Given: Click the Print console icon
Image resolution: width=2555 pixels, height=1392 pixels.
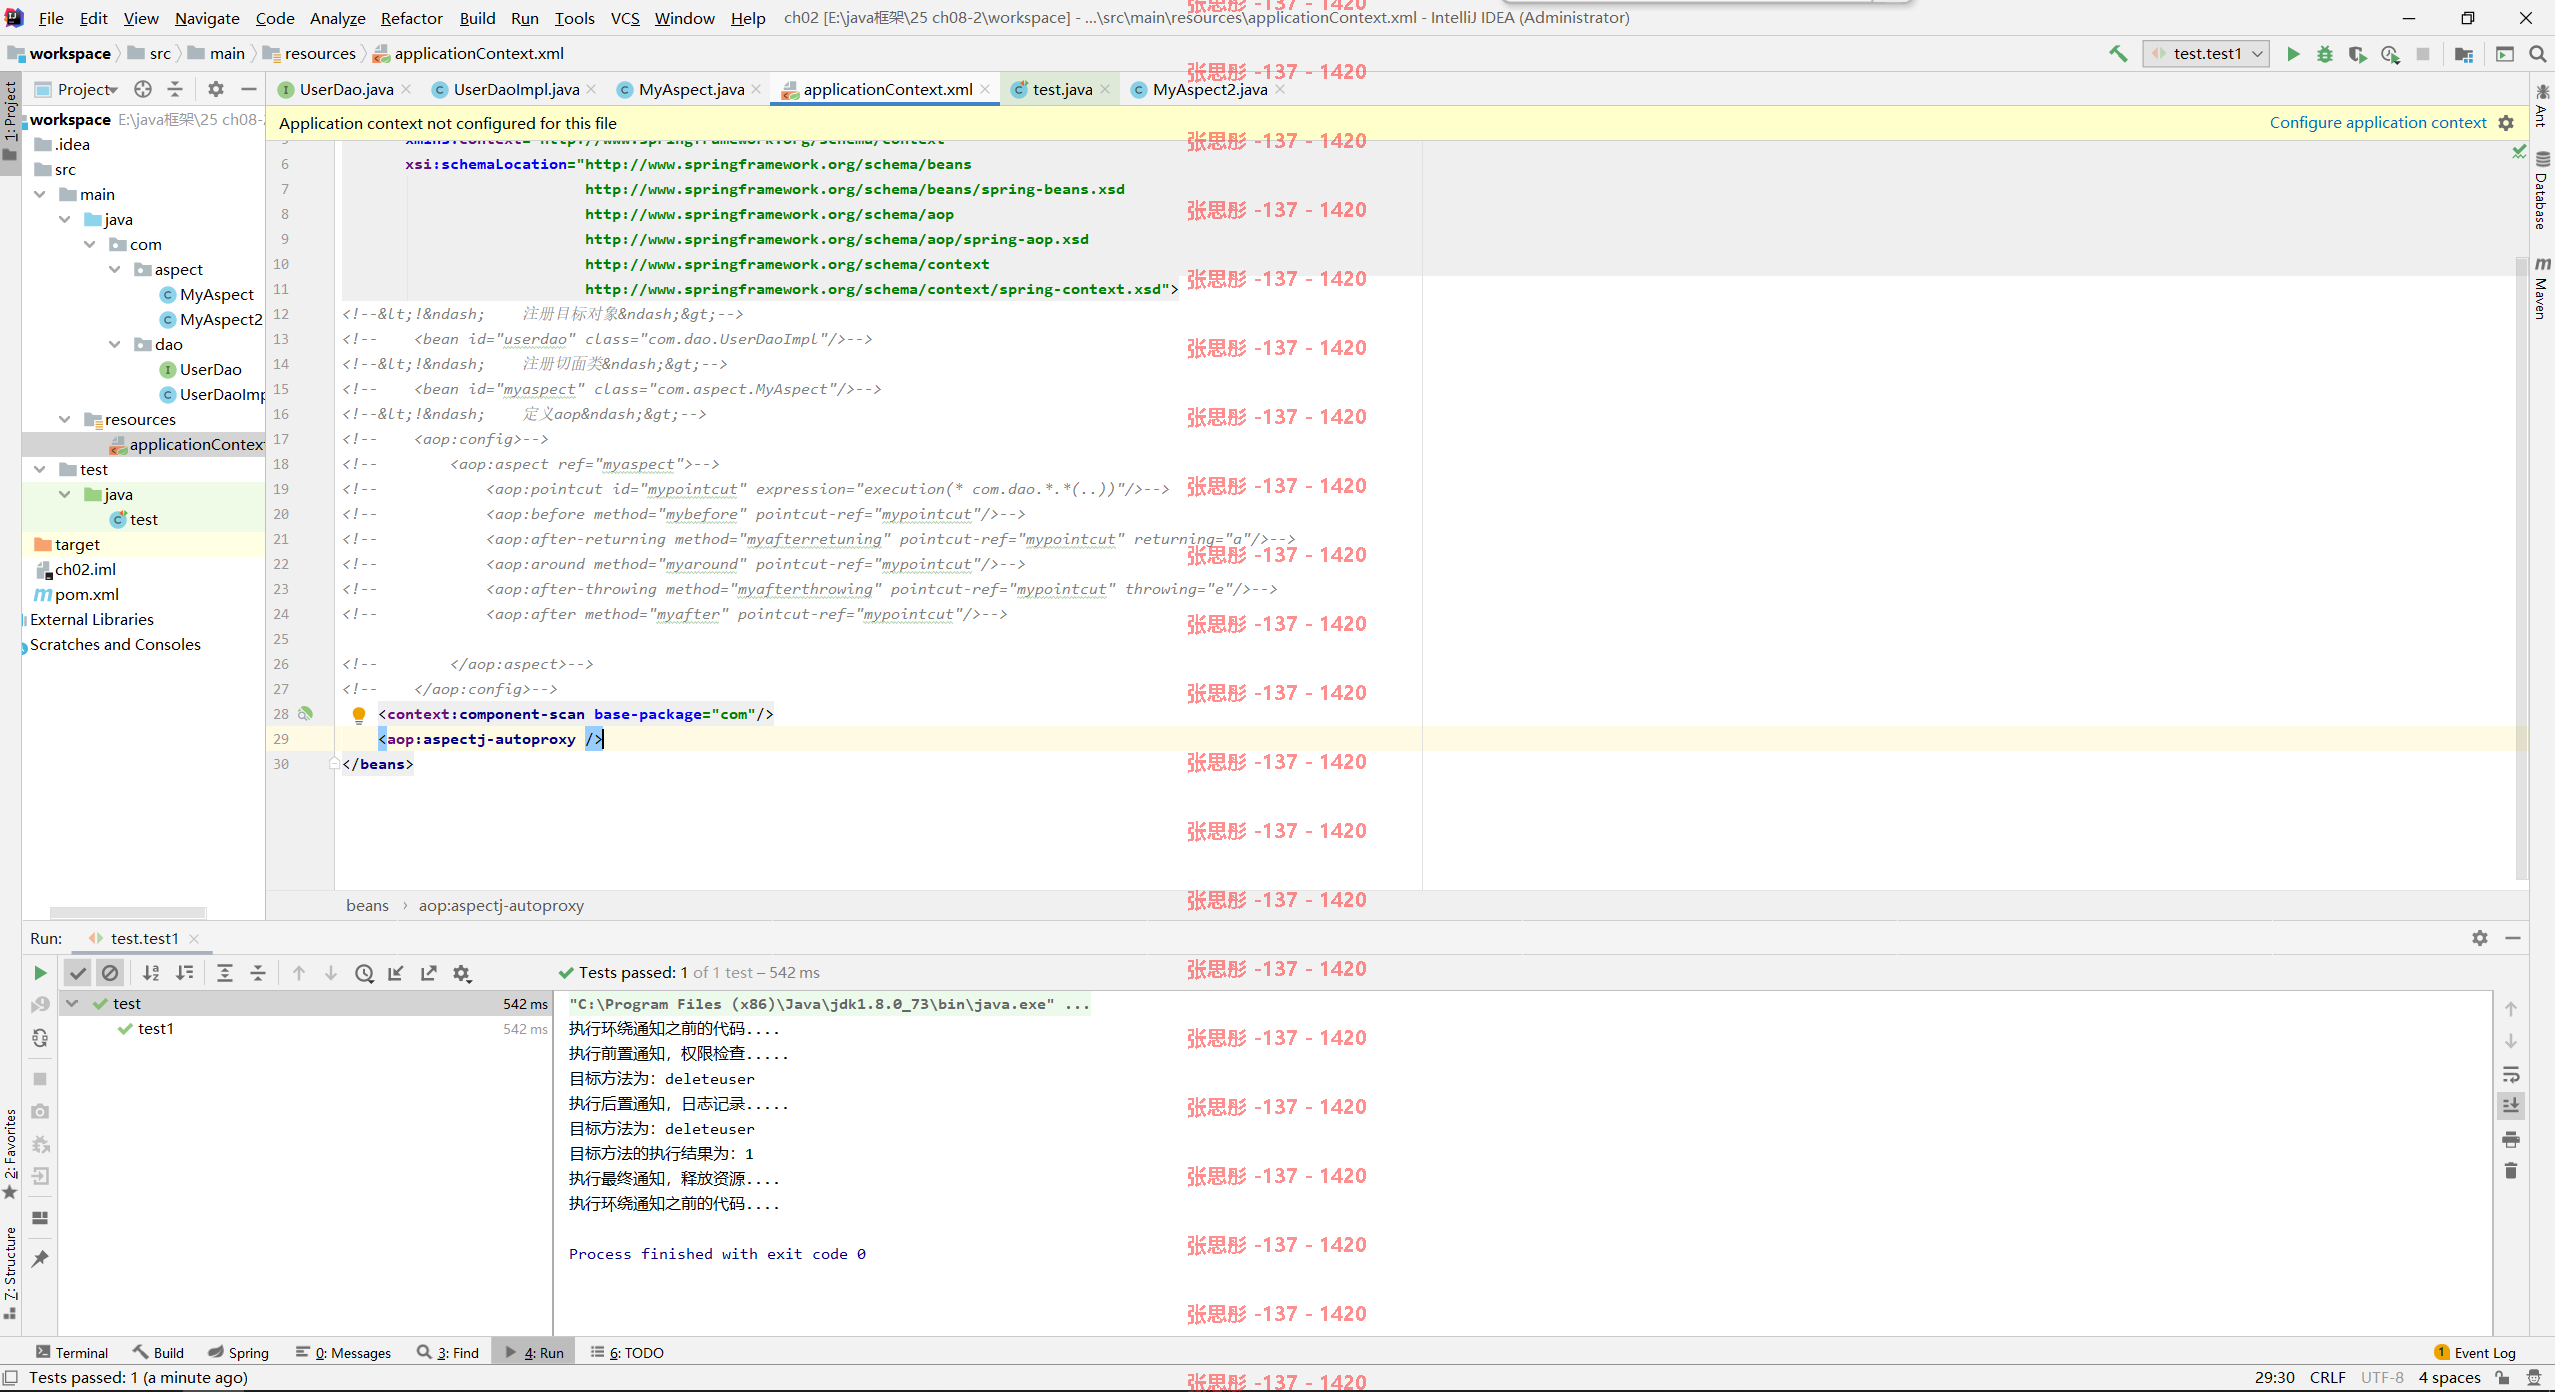Looking at the screenshot, I should tap(2511, 1139).
